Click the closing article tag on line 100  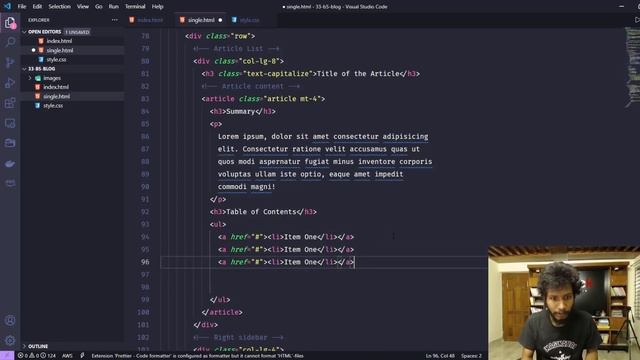222,312
